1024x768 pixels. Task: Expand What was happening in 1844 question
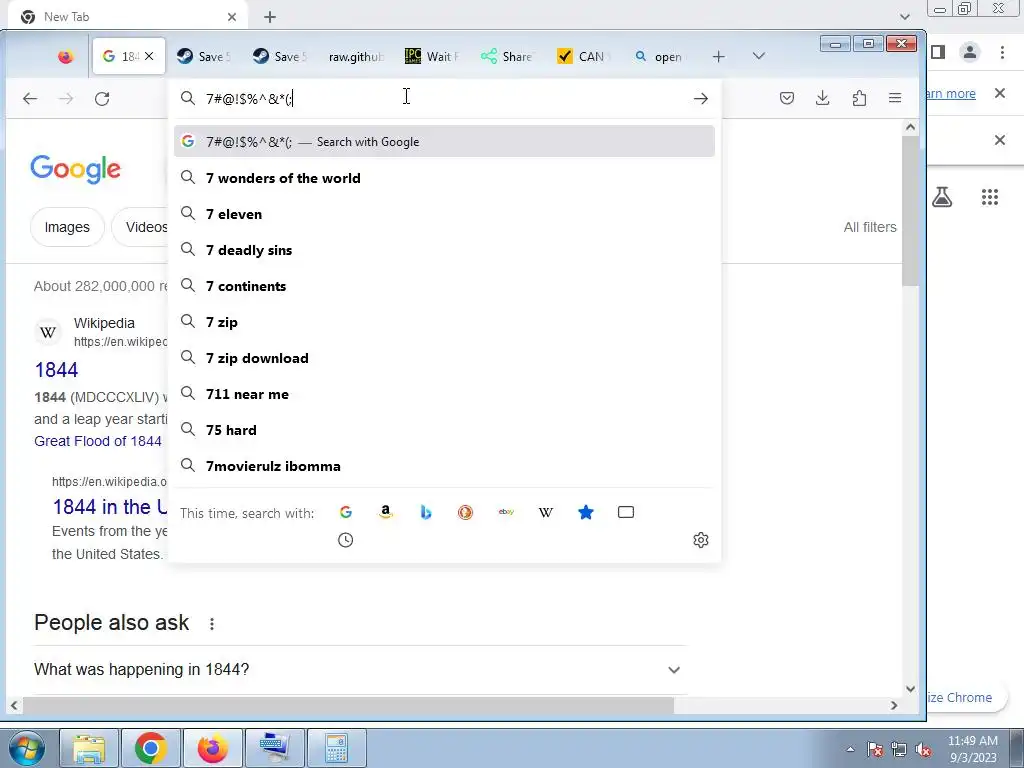pos(360,669)
